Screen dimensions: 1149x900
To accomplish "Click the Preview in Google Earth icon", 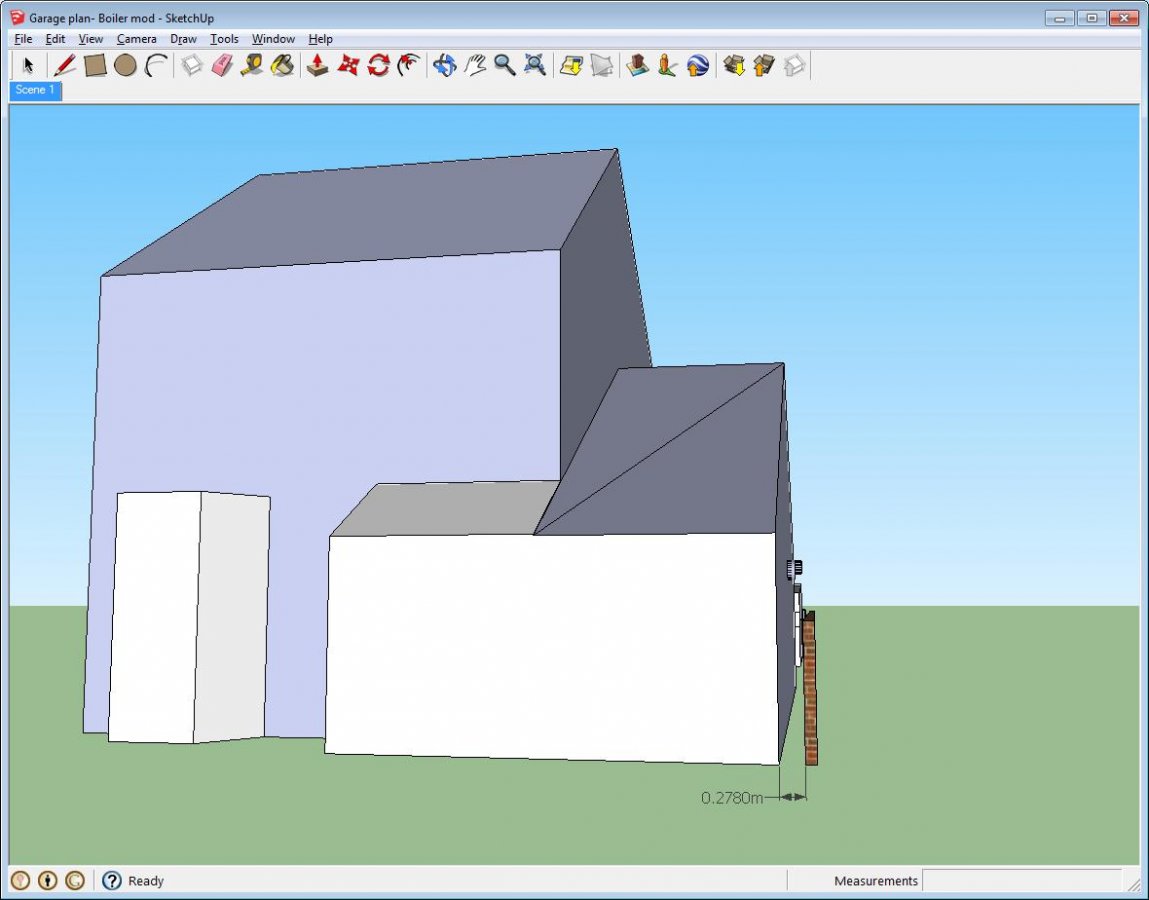I will tap(698, 66).
